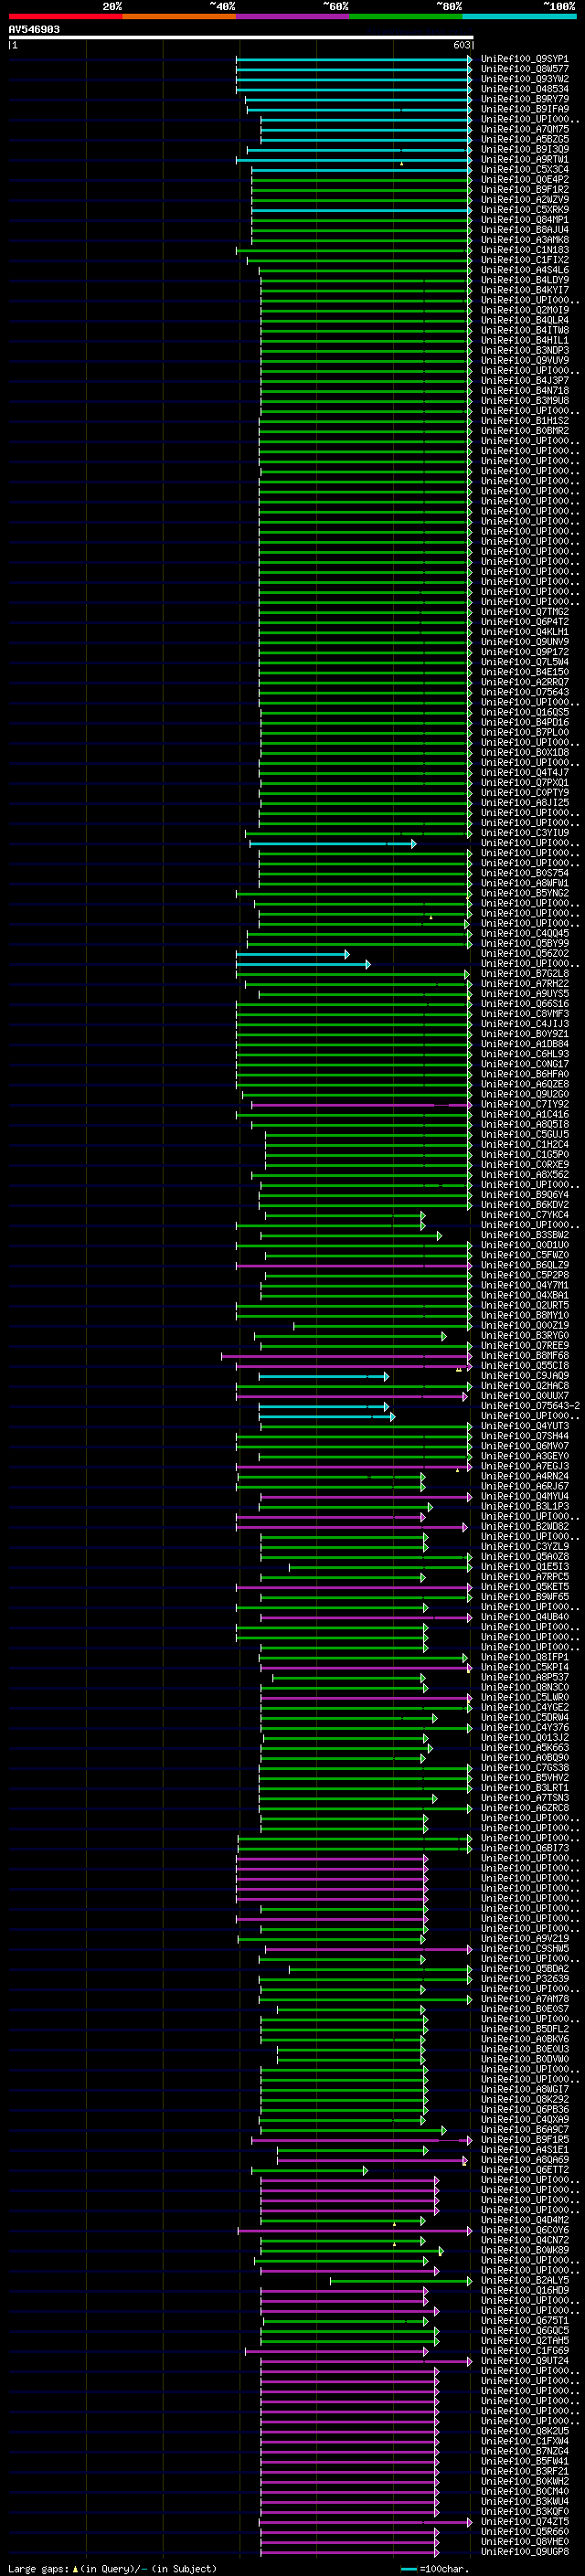The width and height of the screenshot is (585, 2576).
Task: Open hit UniRef100_B0S754
Action: (524, 873)
